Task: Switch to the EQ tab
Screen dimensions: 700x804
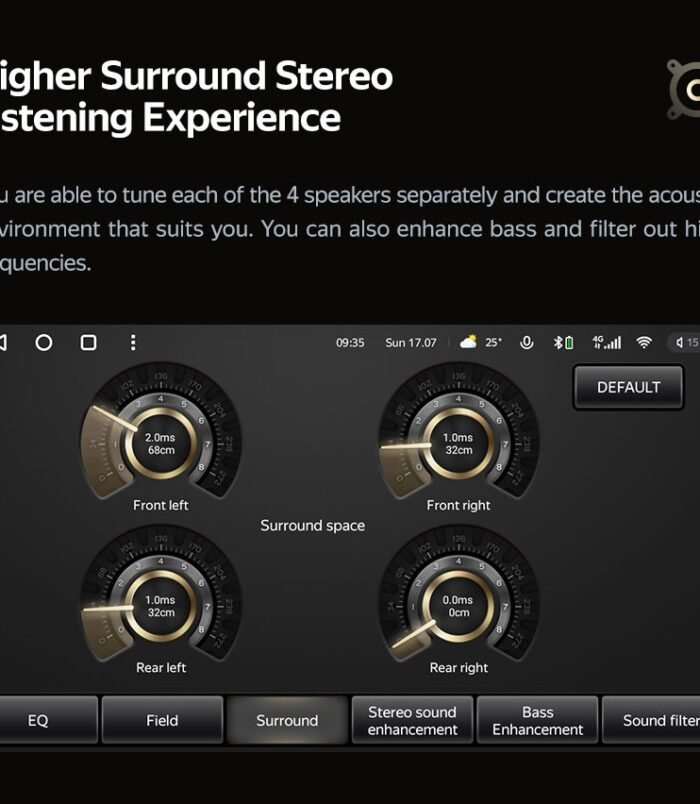Action: click(x=40, y=720)
